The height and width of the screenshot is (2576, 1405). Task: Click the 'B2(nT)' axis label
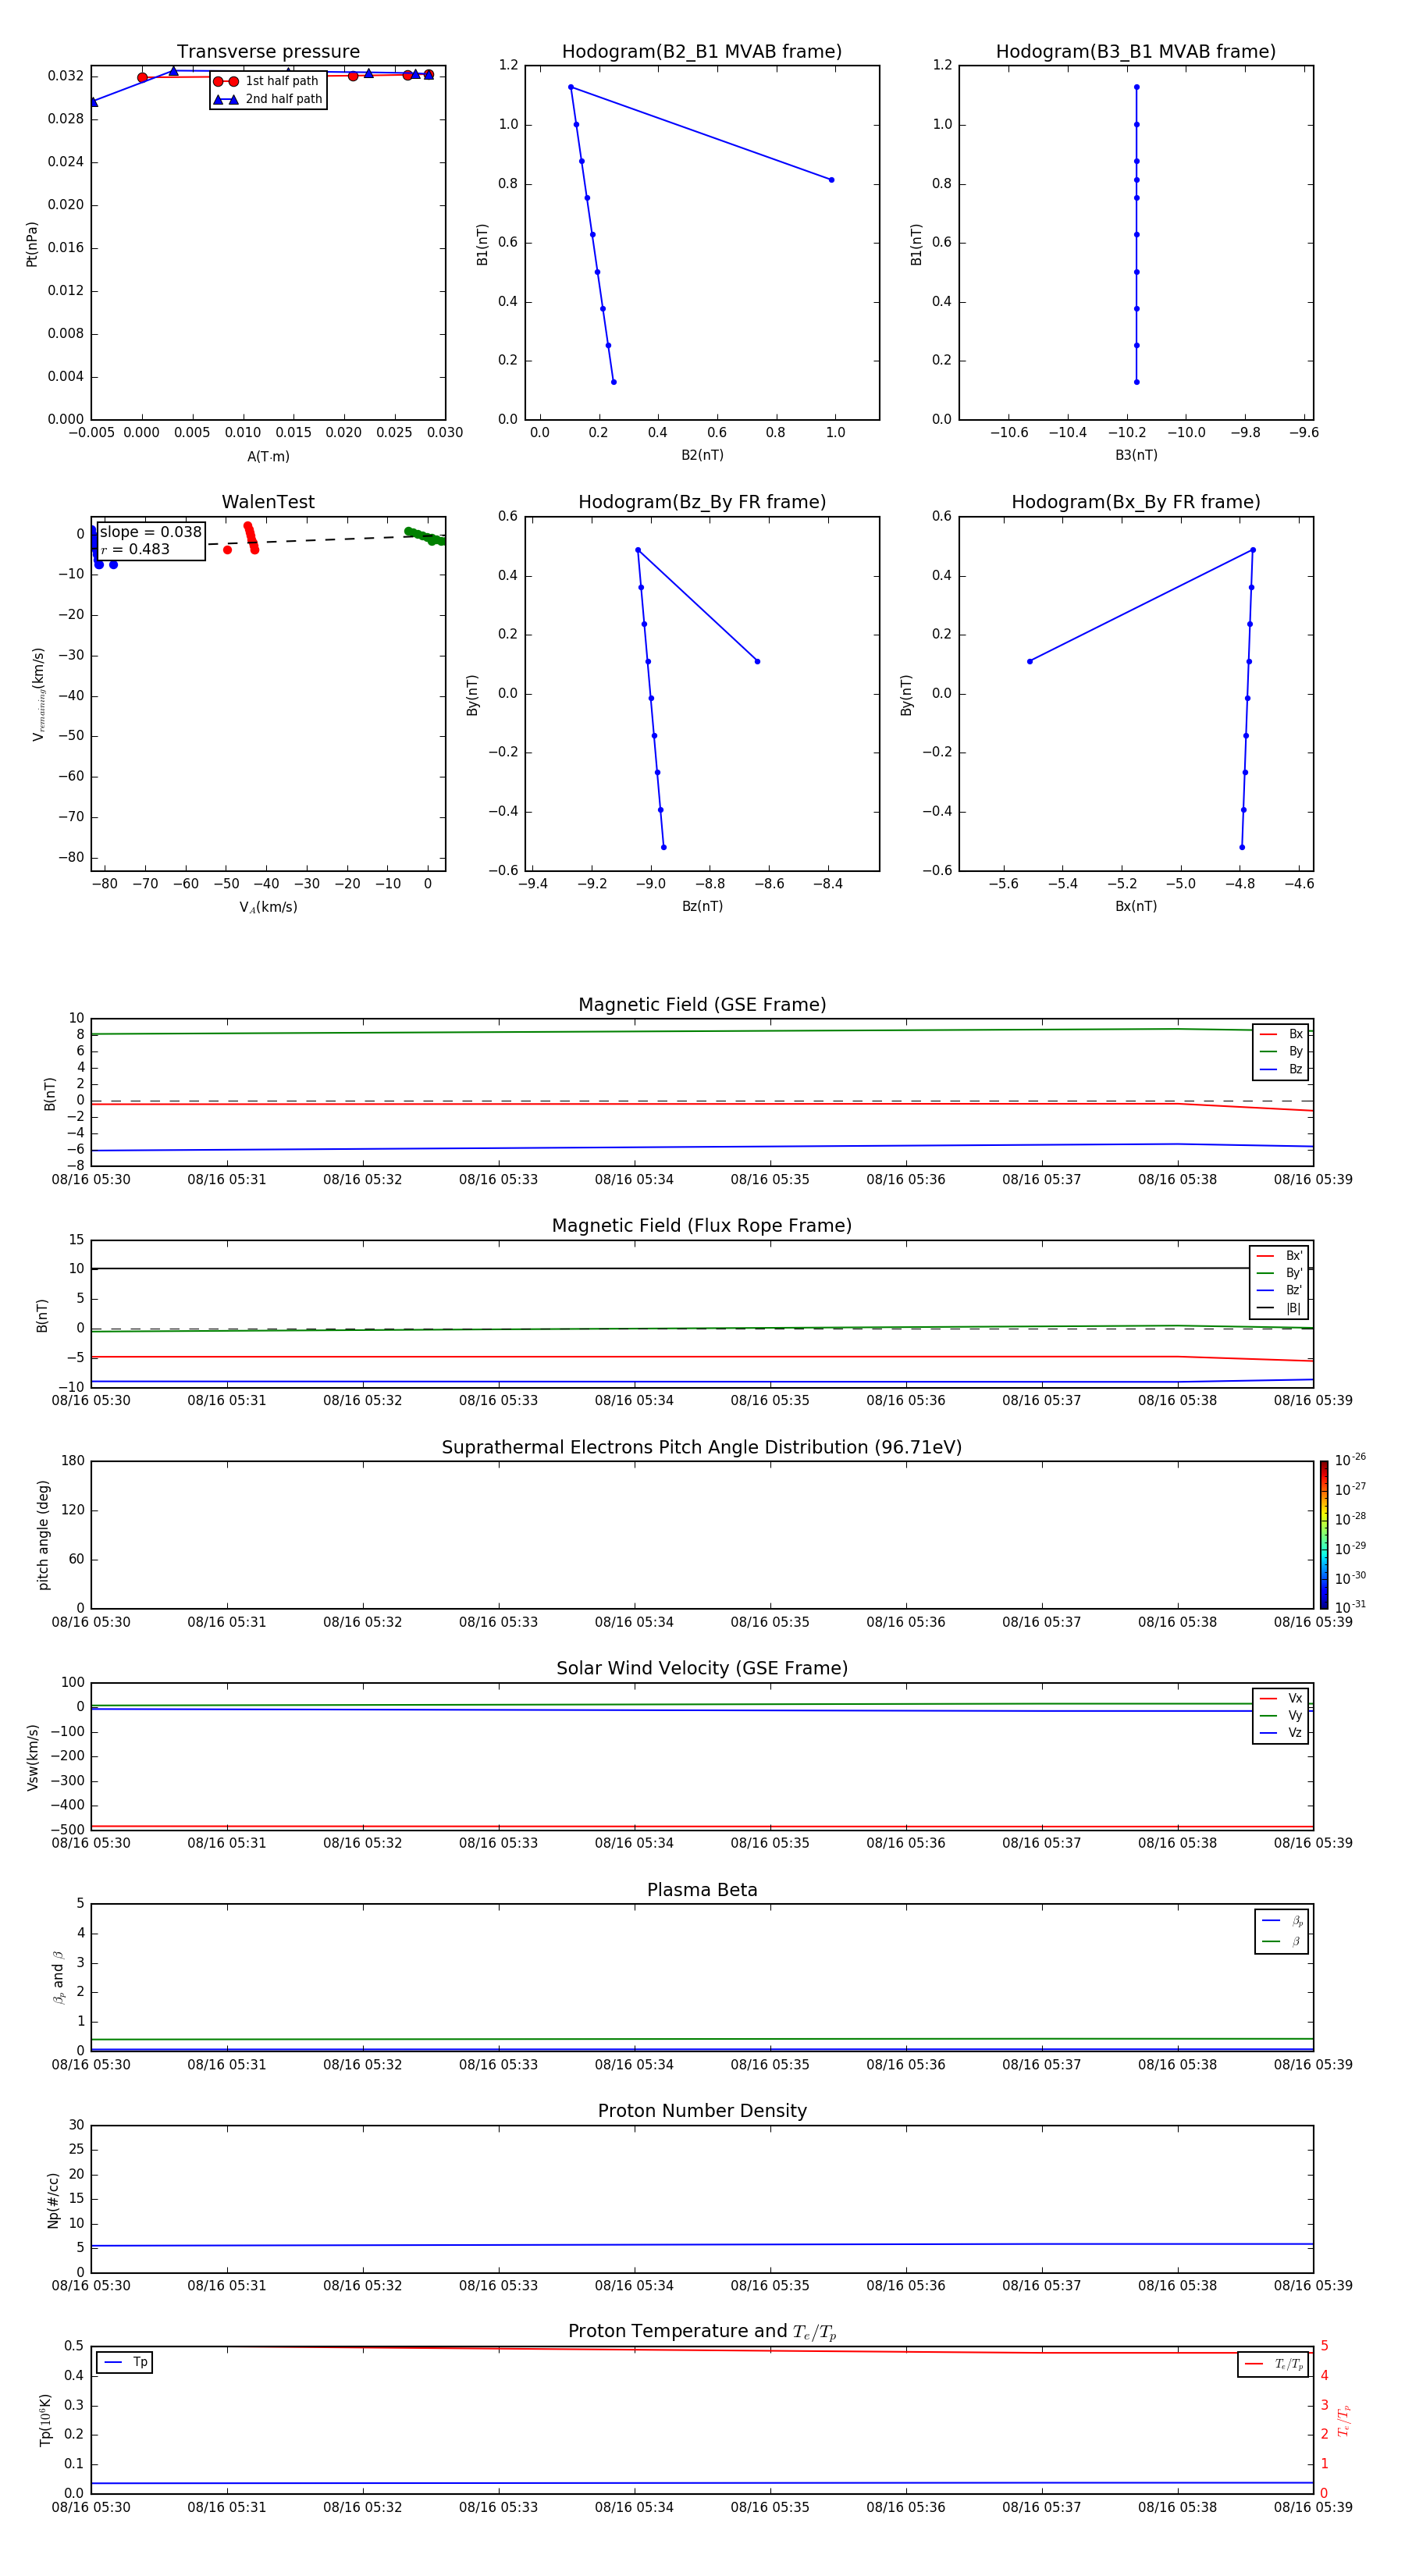[x=702, y=456]
